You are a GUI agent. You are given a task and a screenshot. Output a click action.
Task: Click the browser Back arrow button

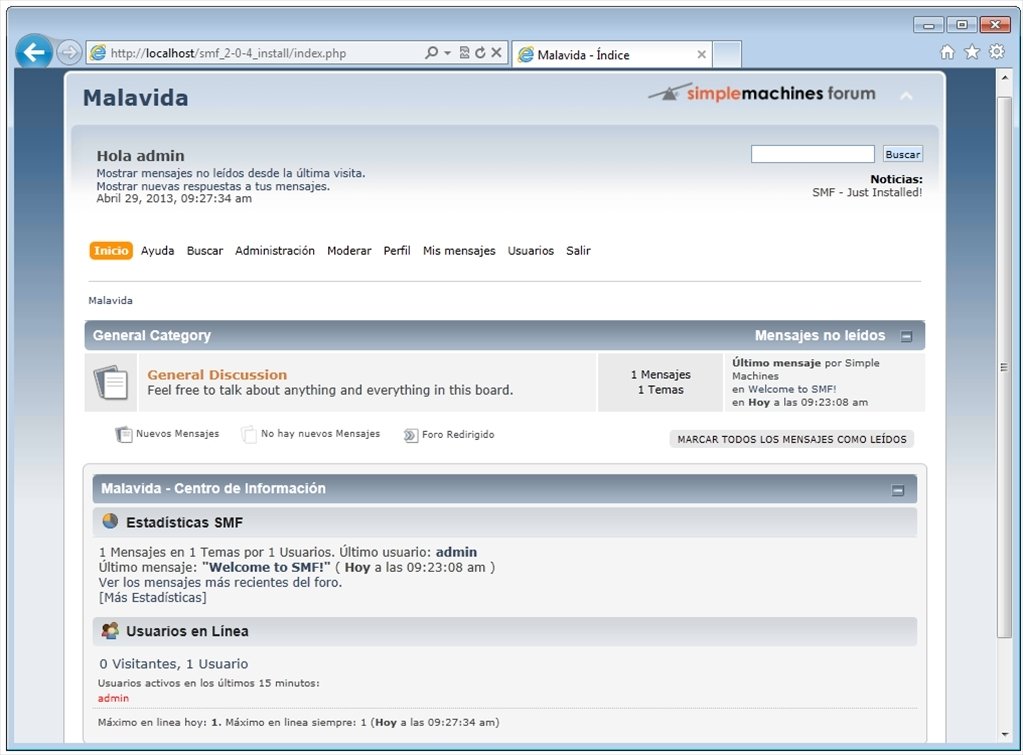tap(34, 52)
